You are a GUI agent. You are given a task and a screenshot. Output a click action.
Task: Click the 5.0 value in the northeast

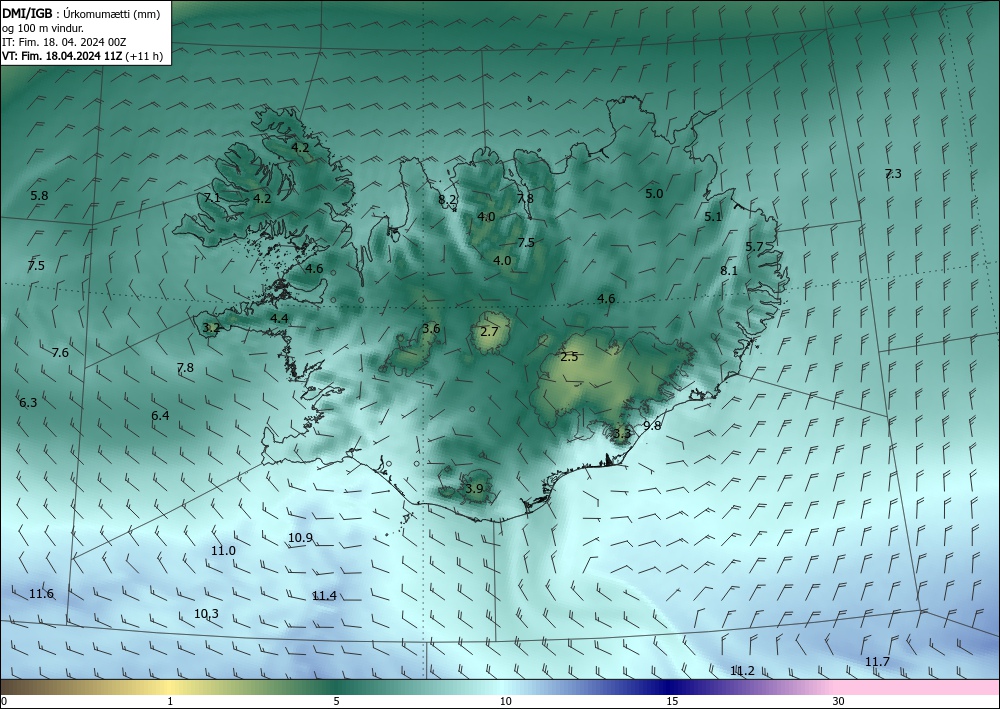654,194
